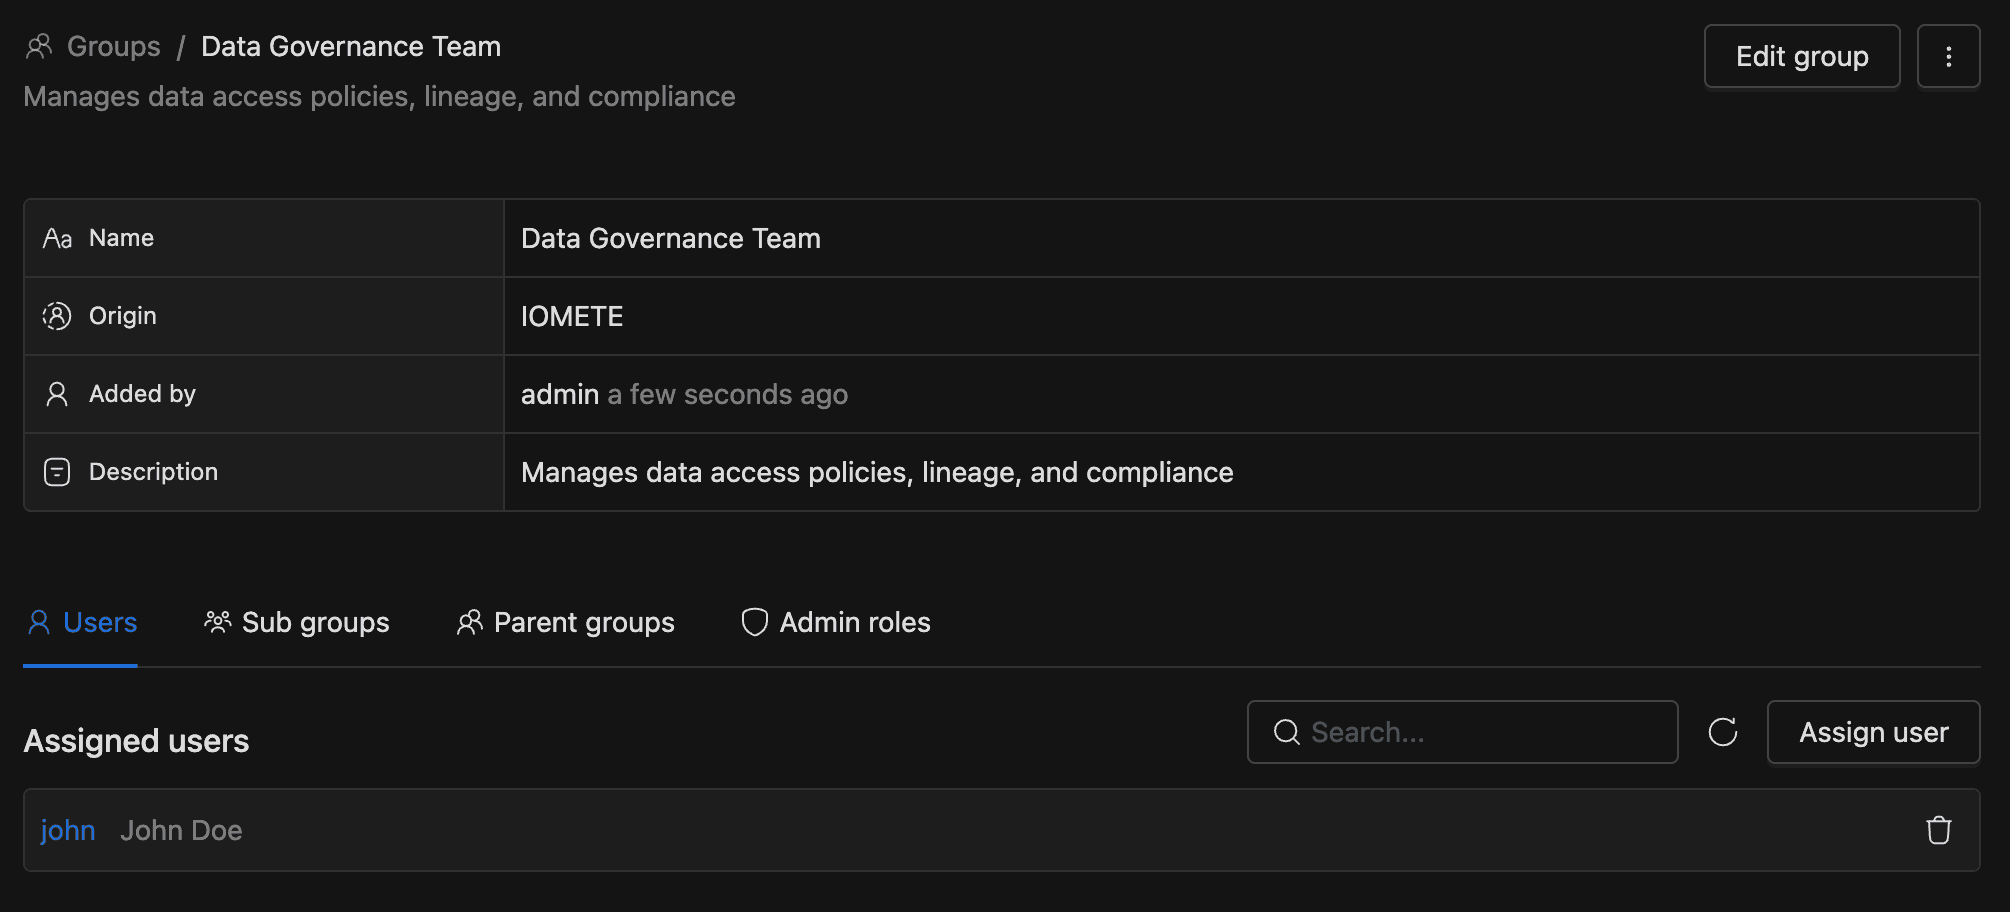Remove user john with the trash icon
The width and height of the screenshot is (2010, 912).
coord(1938,830)
